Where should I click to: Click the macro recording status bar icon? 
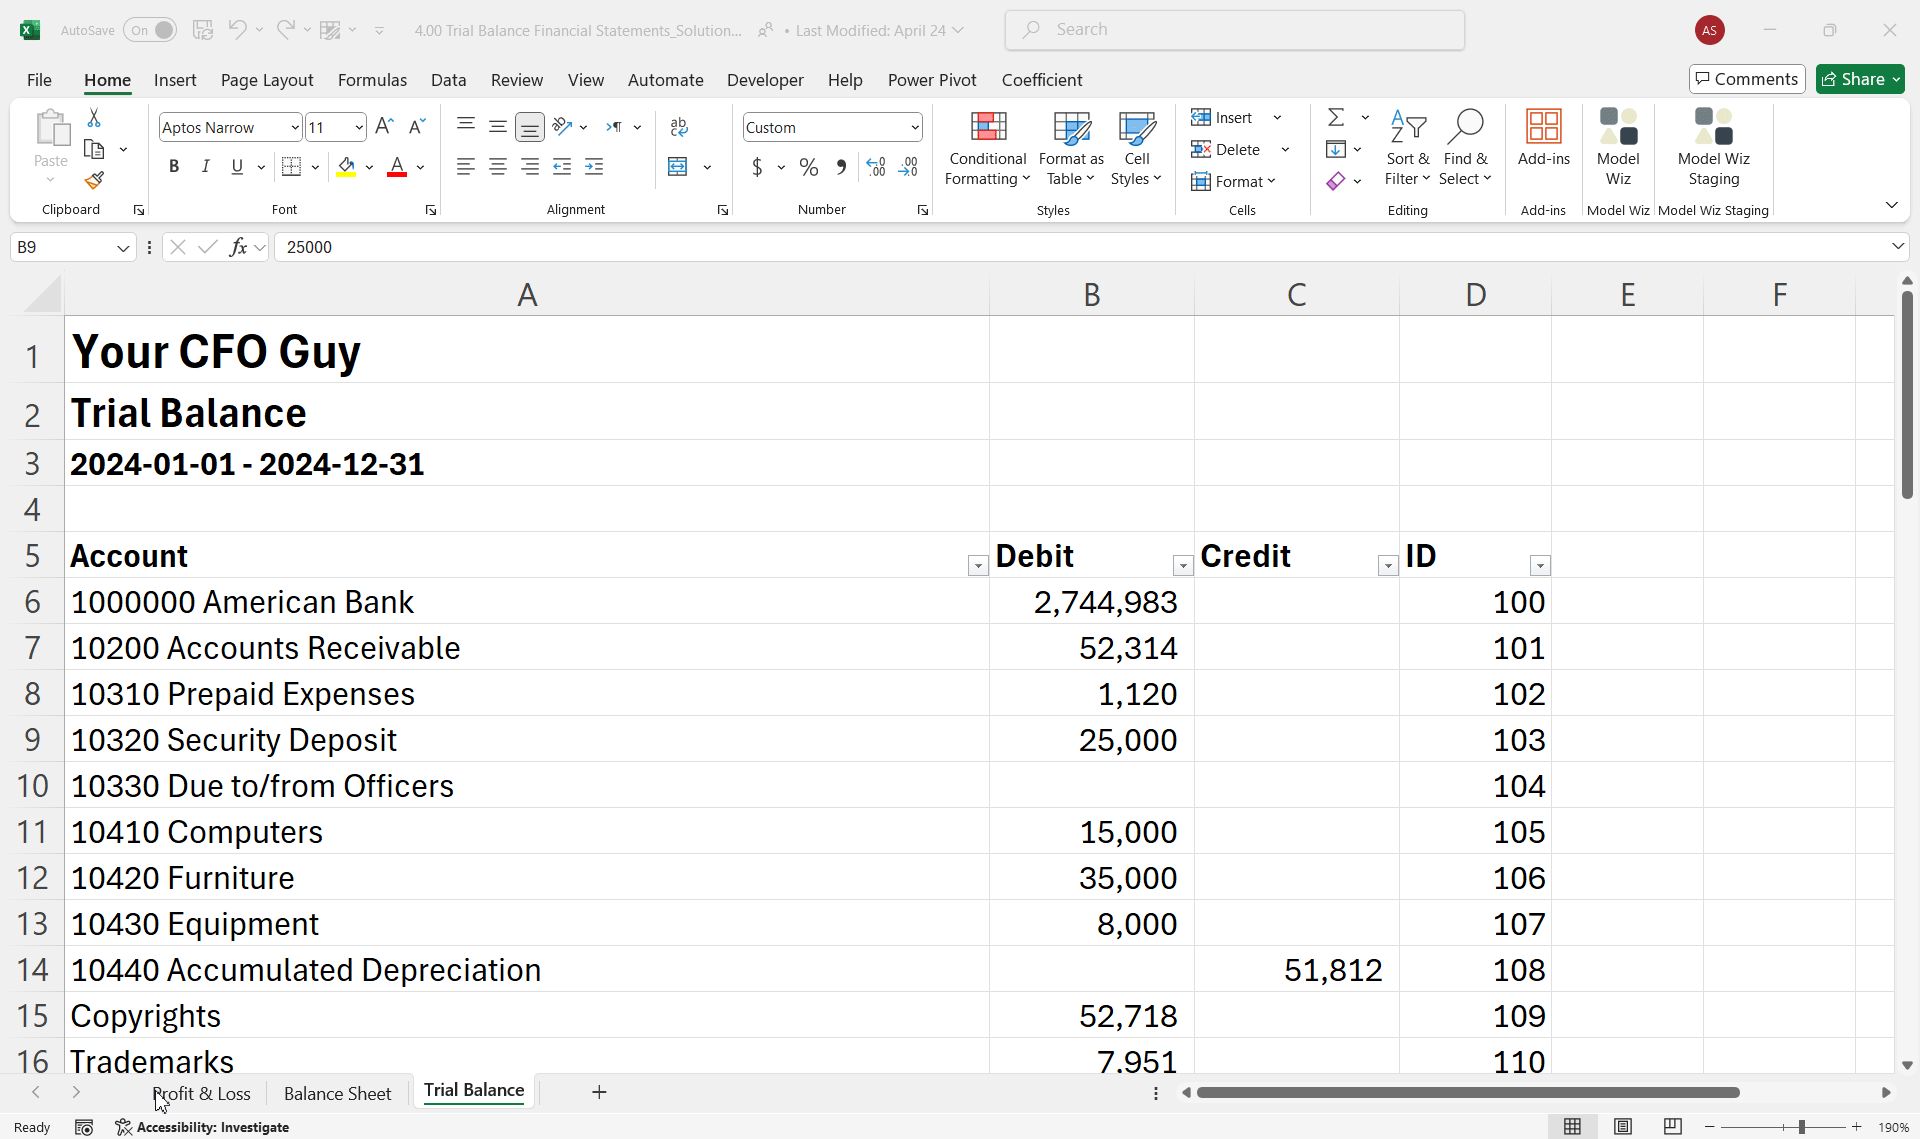point(84,1127)
